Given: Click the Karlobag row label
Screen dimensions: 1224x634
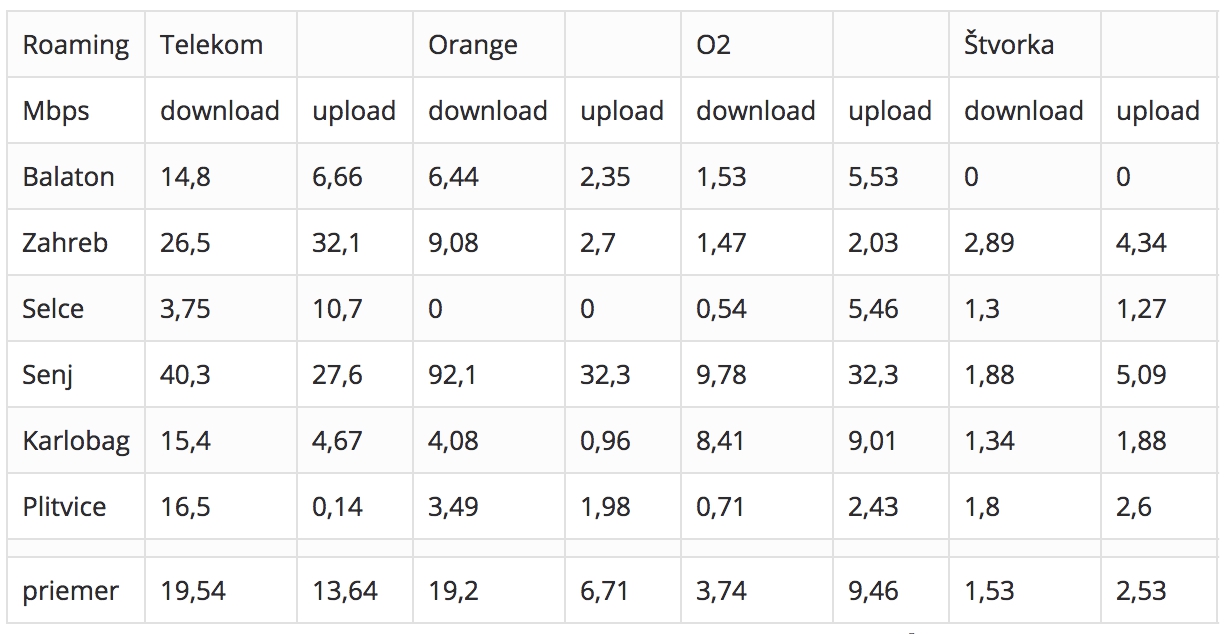Looking at the screenshot, I should [x=76, y=441].
